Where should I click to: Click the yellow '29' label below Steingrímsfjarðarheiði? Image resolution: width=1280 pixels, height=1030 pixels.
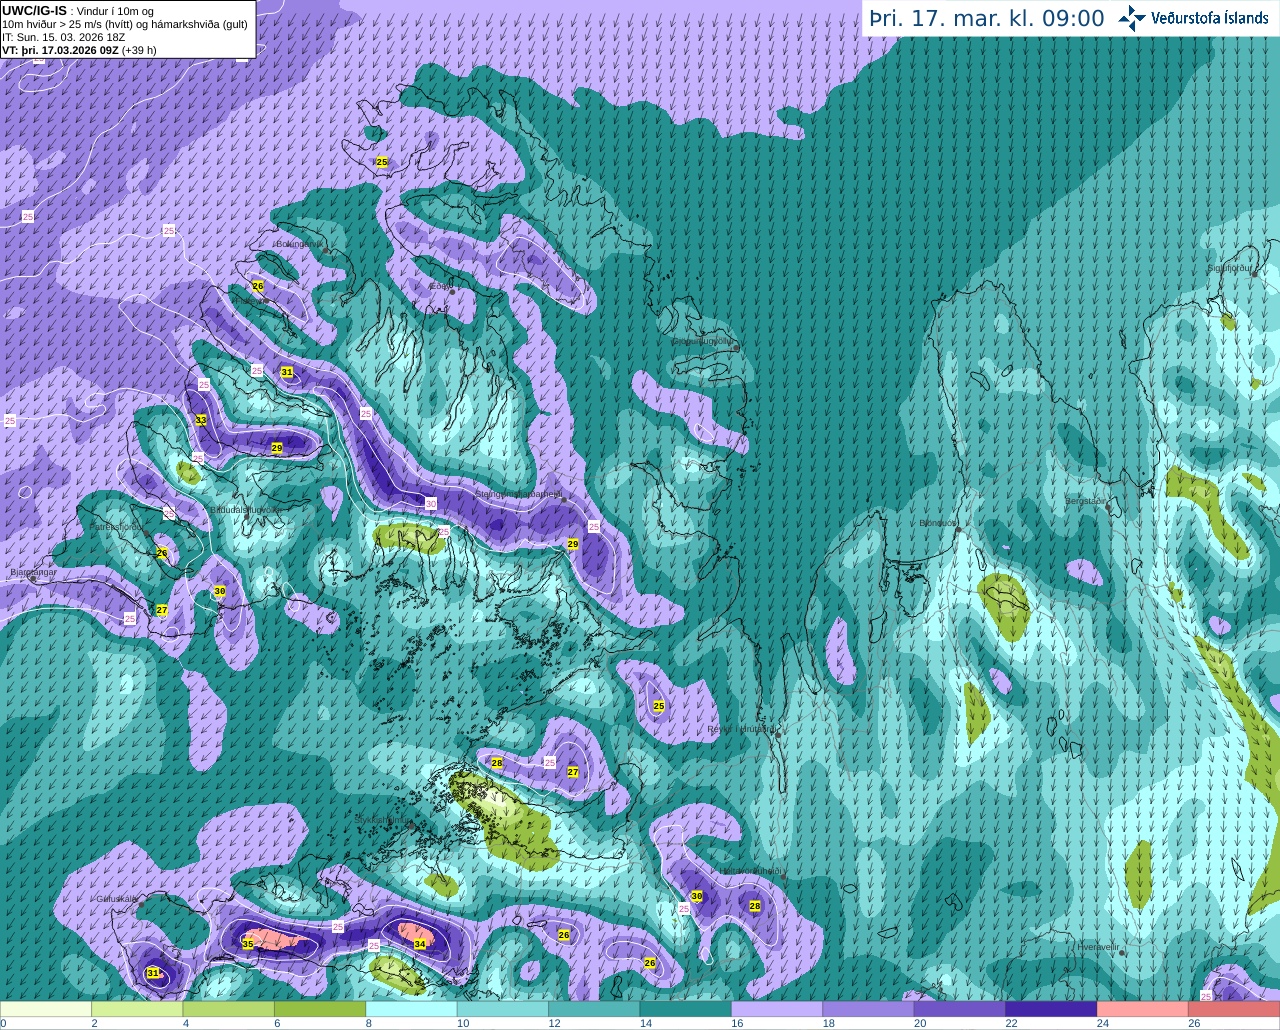[573, 544]
